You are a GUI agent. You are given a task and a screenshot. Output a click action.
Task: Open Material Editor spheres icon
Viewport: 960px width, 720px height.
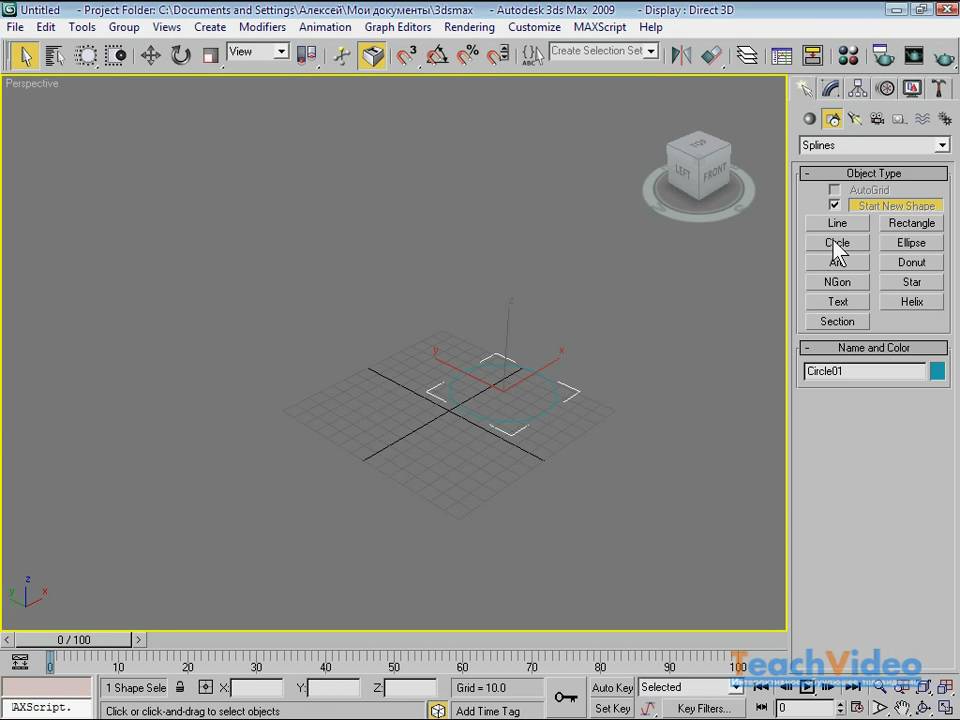[x=848, y=56]
